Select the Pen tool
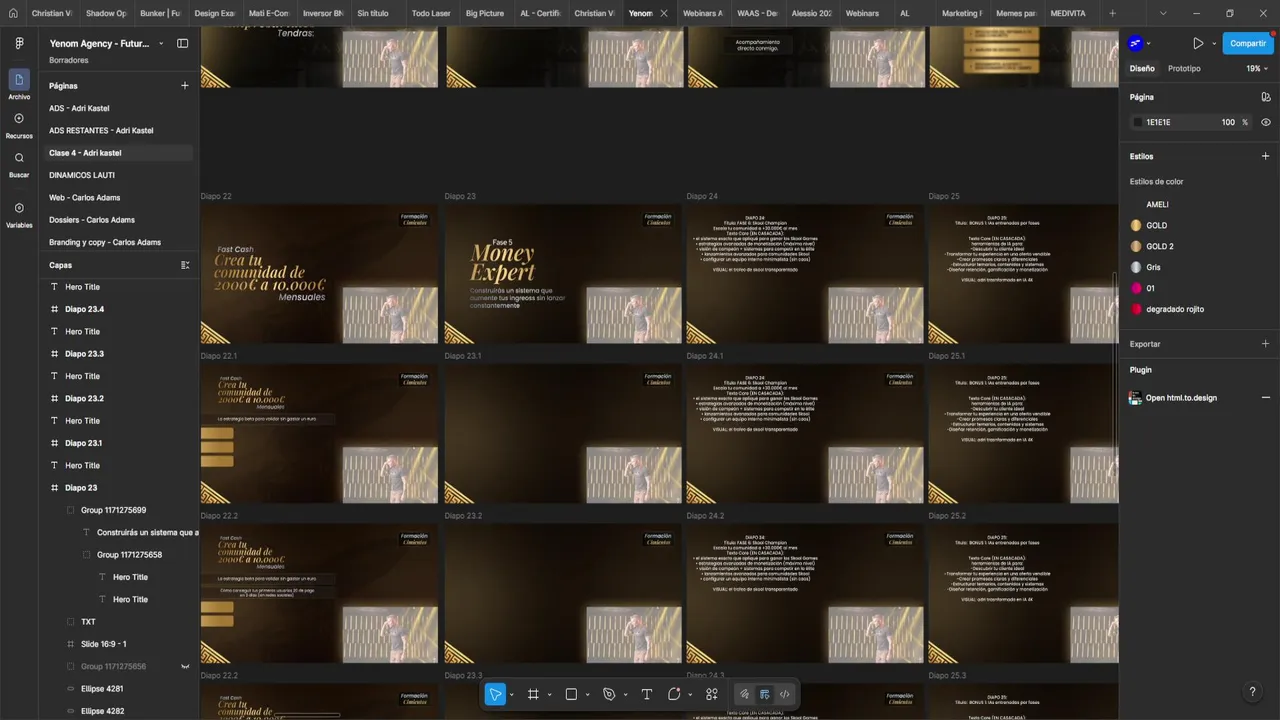1280x720 pixels. [609, 694]
